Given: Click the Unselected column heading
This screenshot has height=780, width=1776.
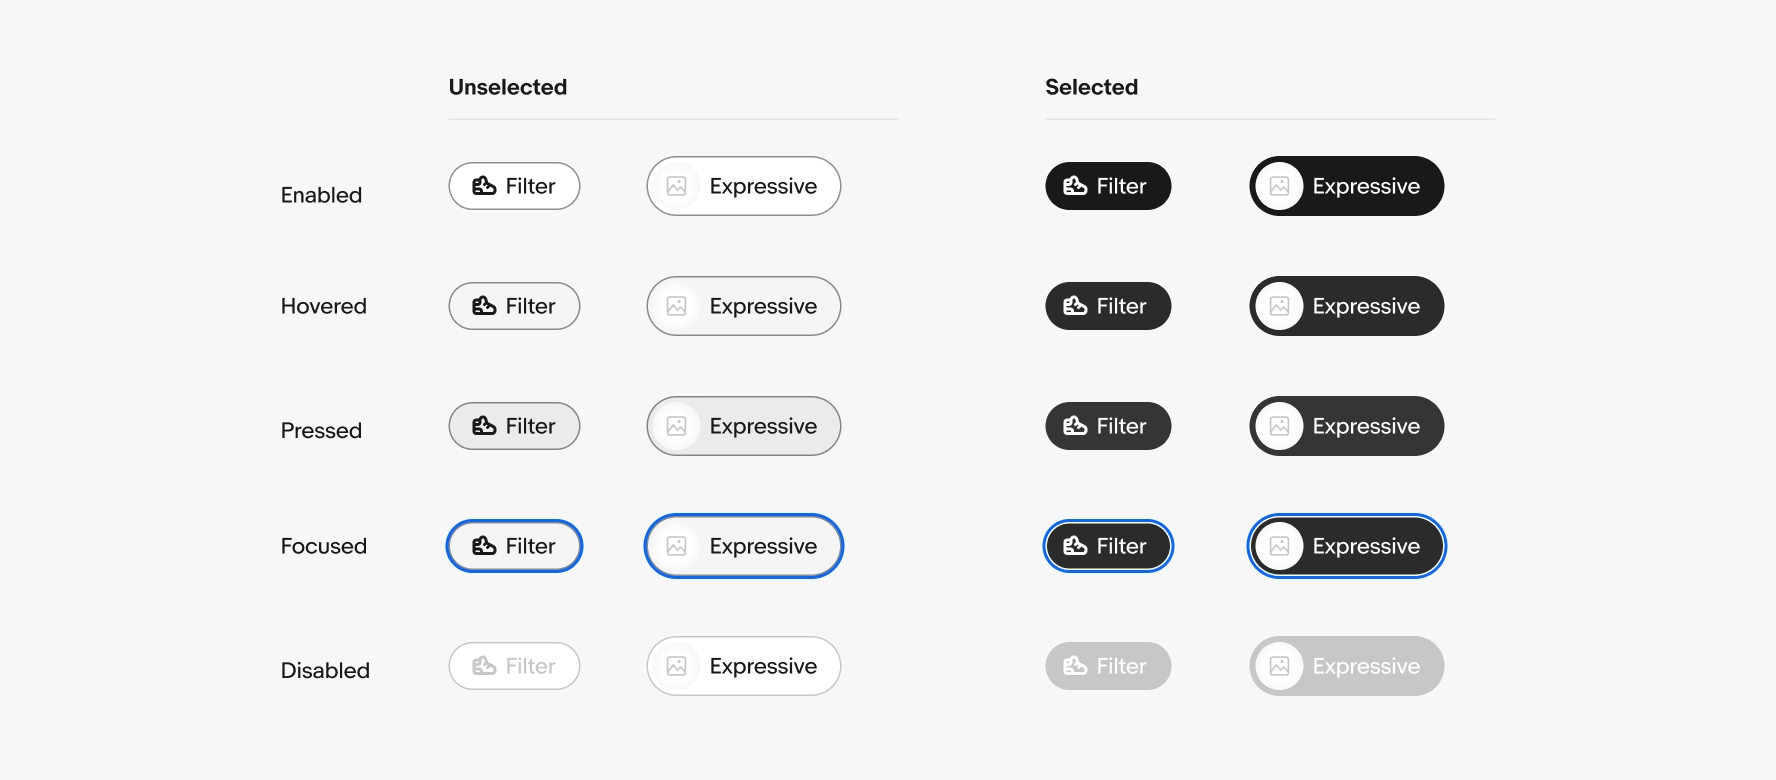Looking at the screenshot, I should click(508, 87).
